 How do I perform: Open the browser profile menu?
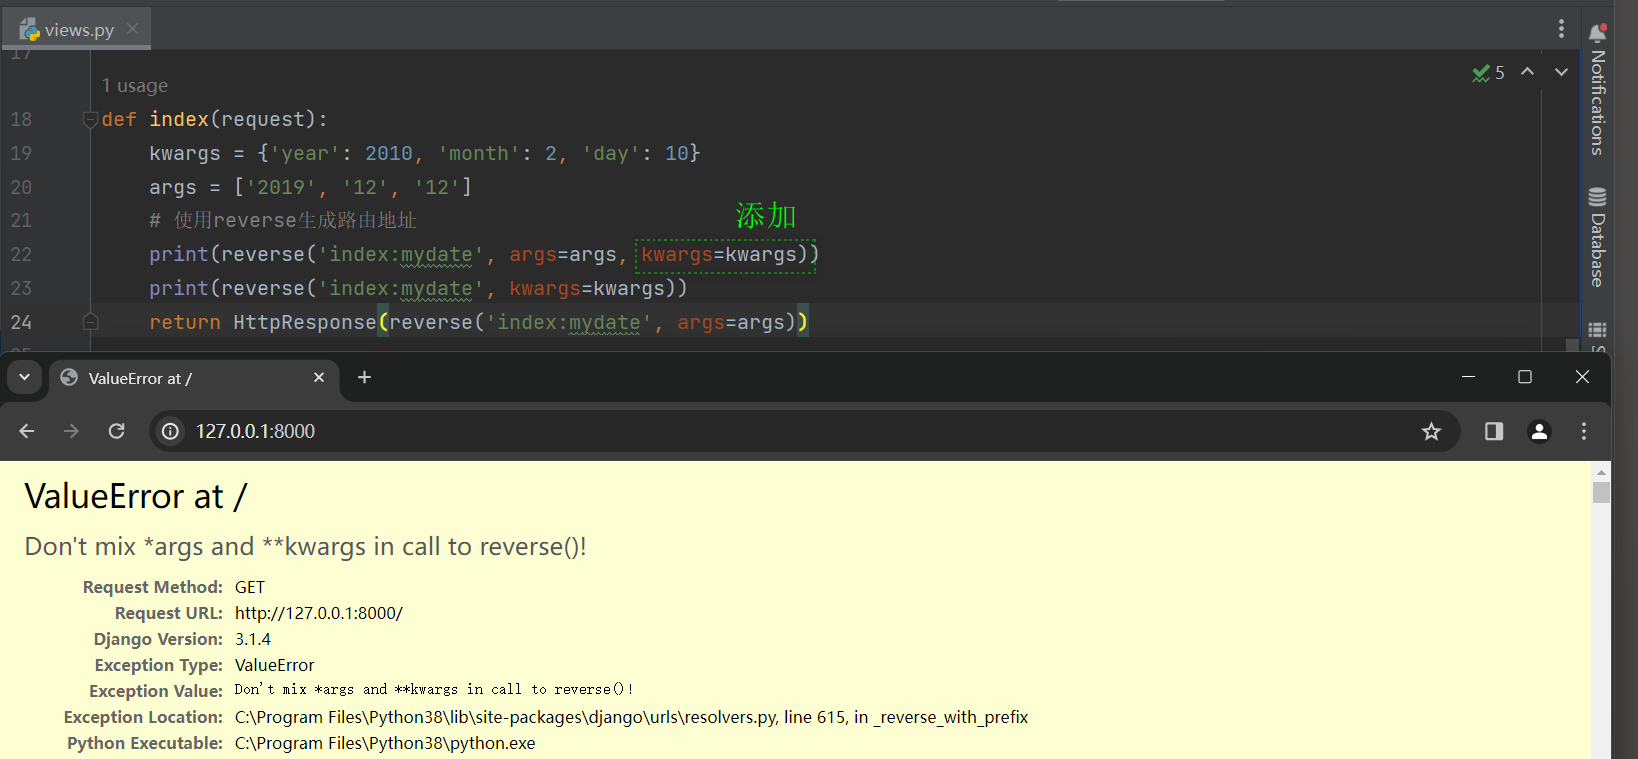point(1539,431)
